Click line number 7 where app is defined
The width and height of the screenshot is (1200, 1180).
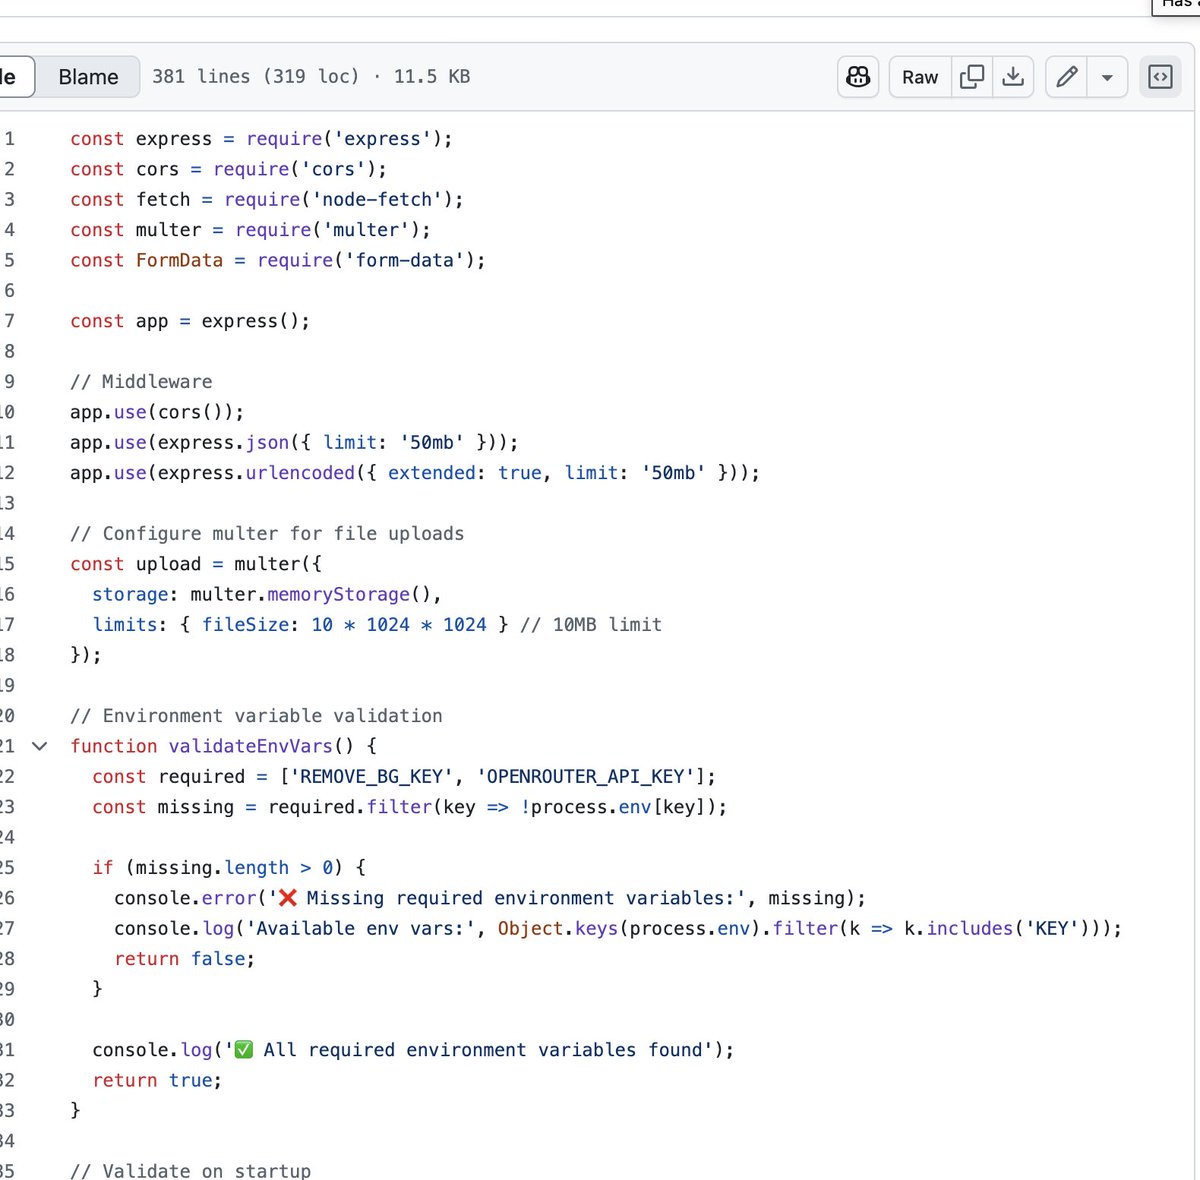tap(10, 320)
